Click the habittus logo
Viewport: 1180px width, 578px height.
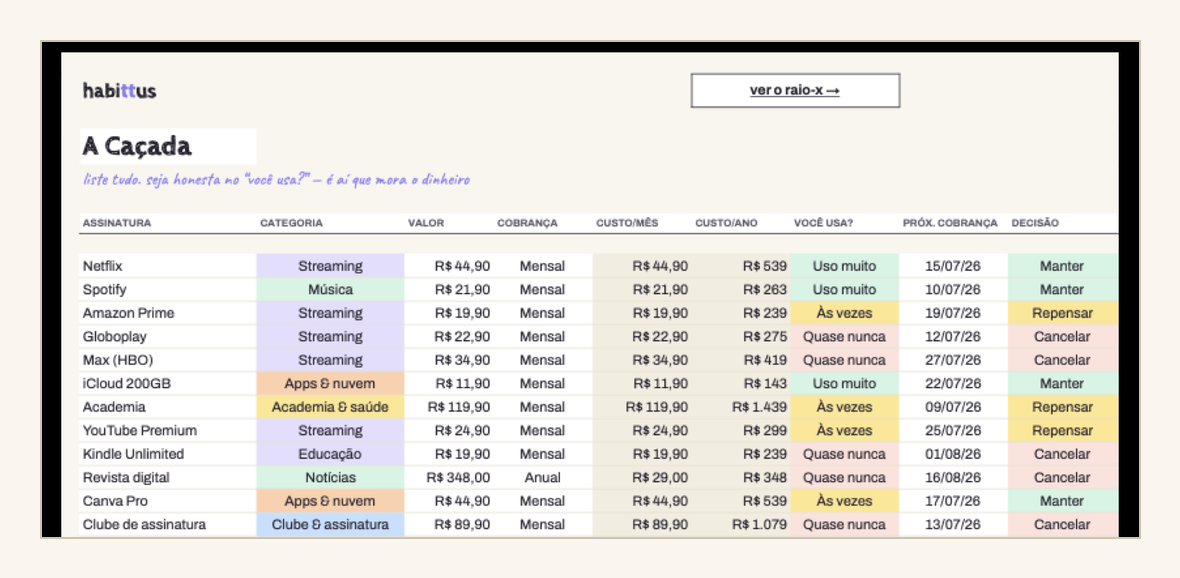[120, 91]
